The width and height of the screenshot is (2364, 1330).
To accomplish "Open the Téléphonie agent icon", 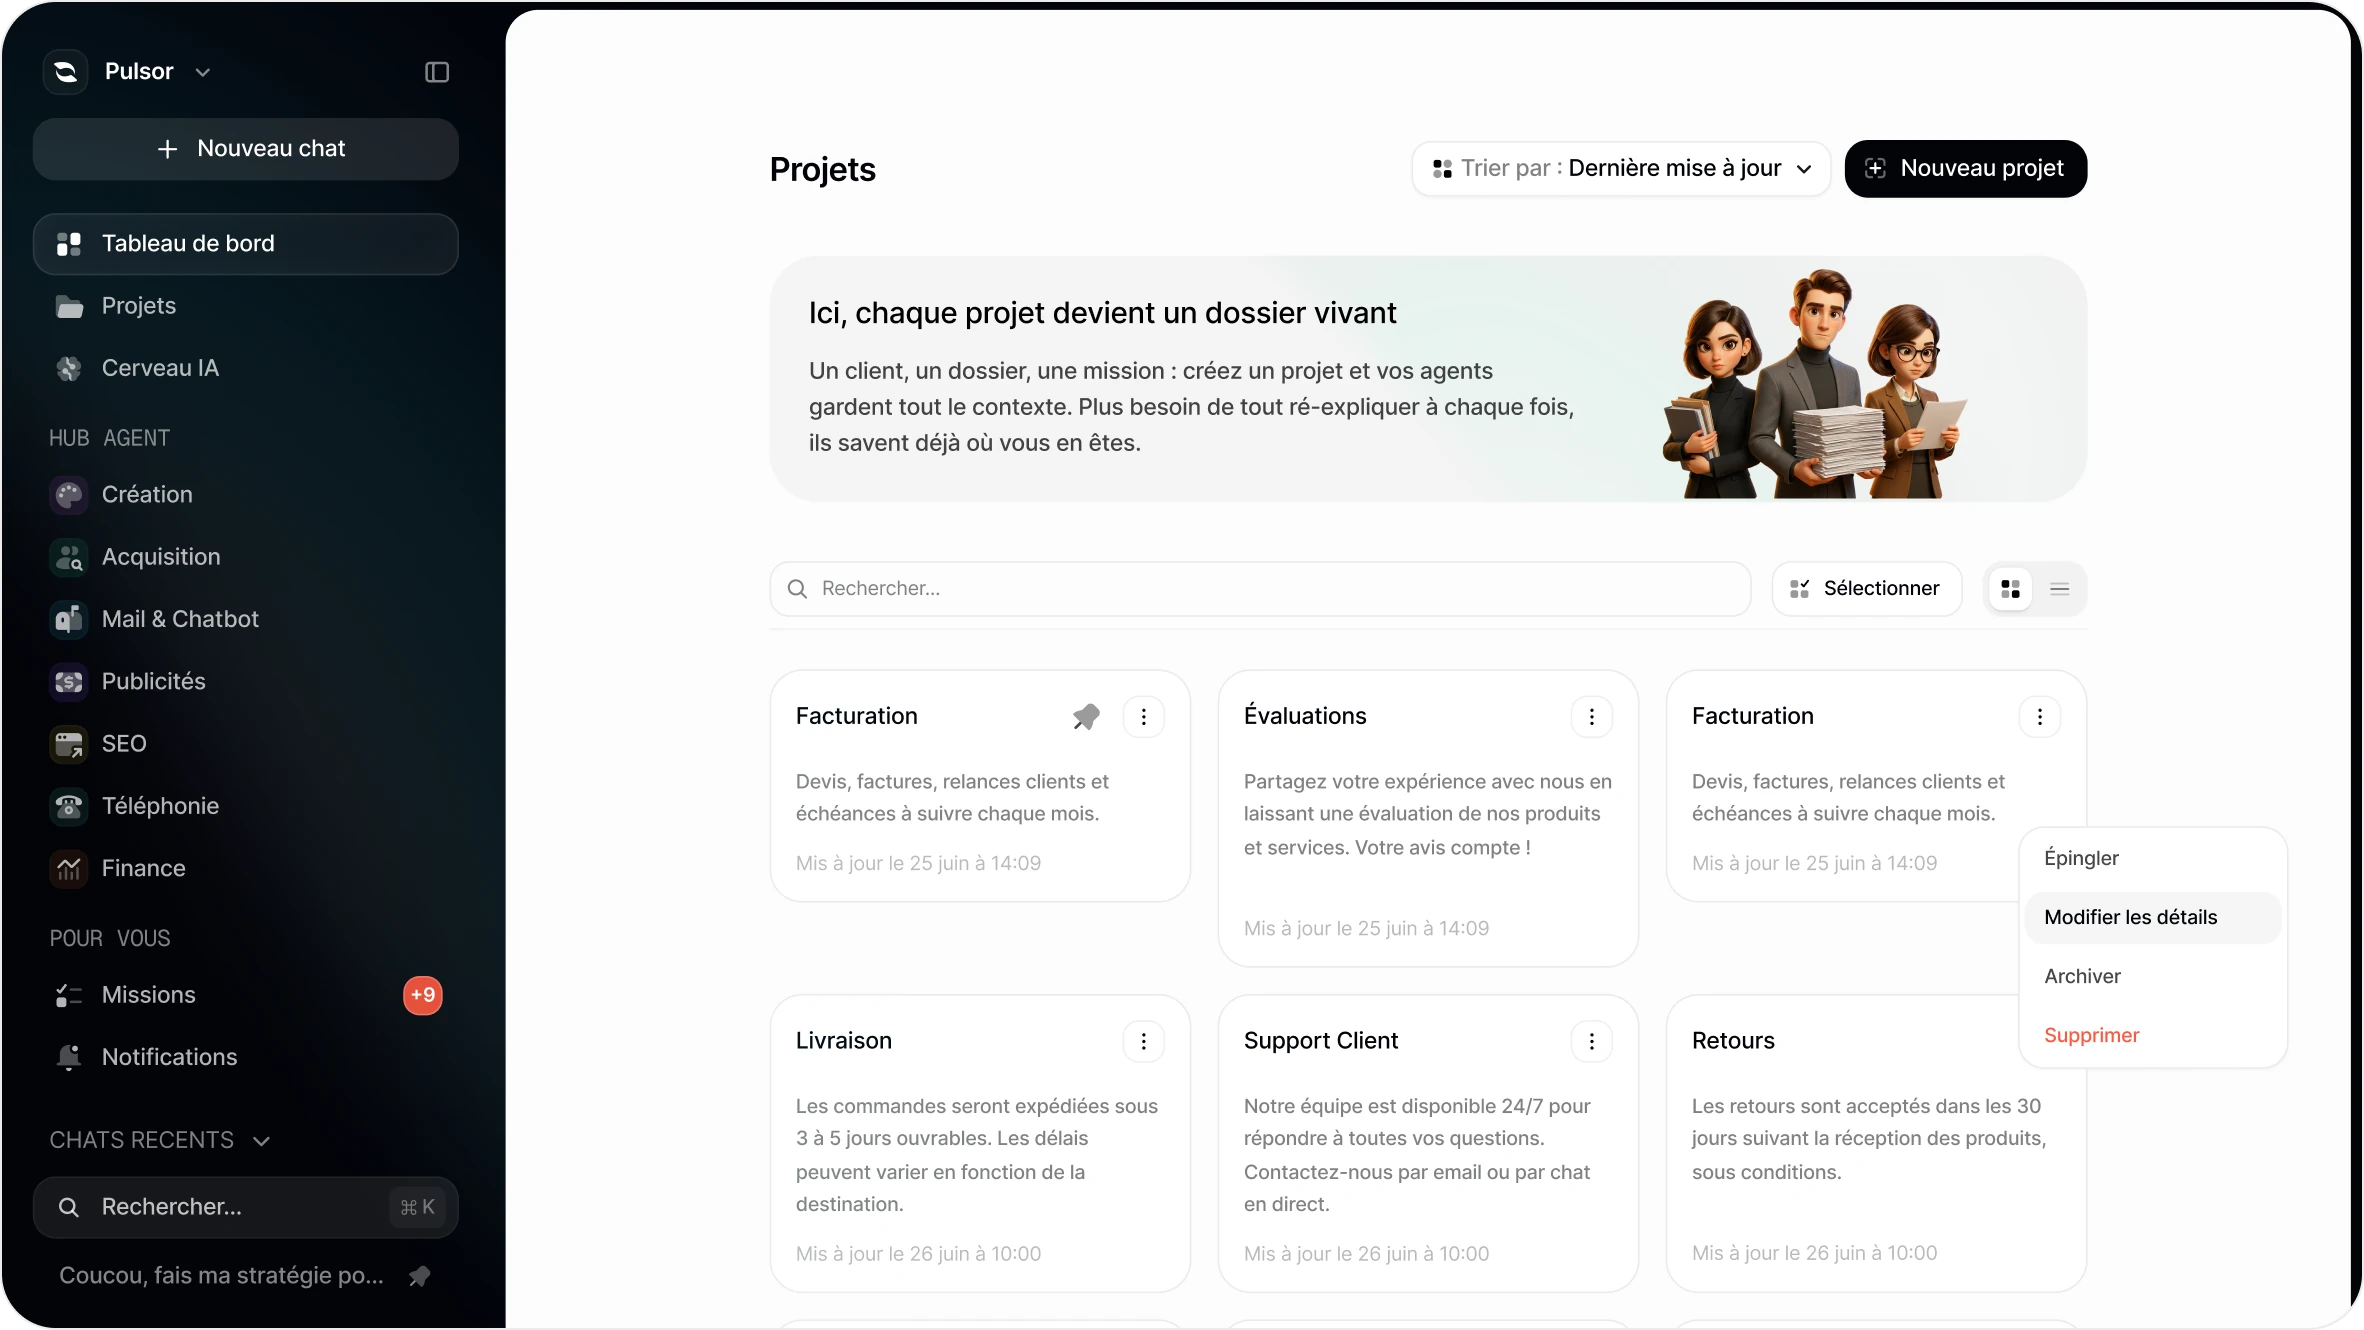I will 69,806.
